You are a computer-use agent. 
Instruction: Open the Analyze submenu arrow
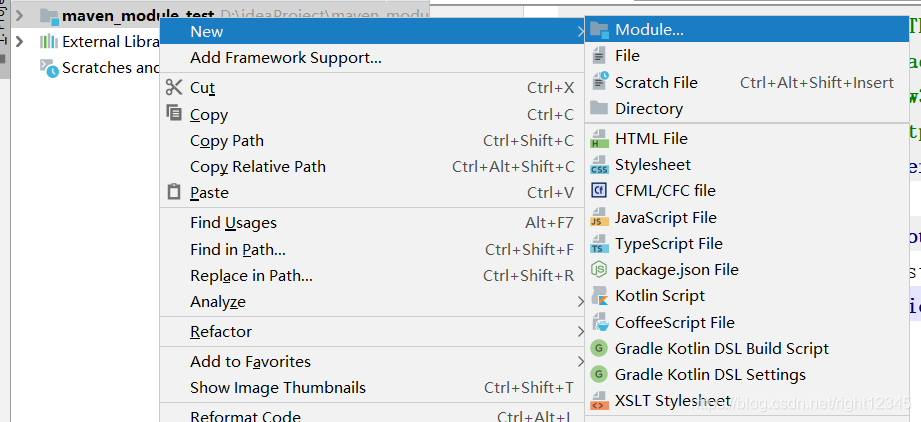click(x=580, y=302)
